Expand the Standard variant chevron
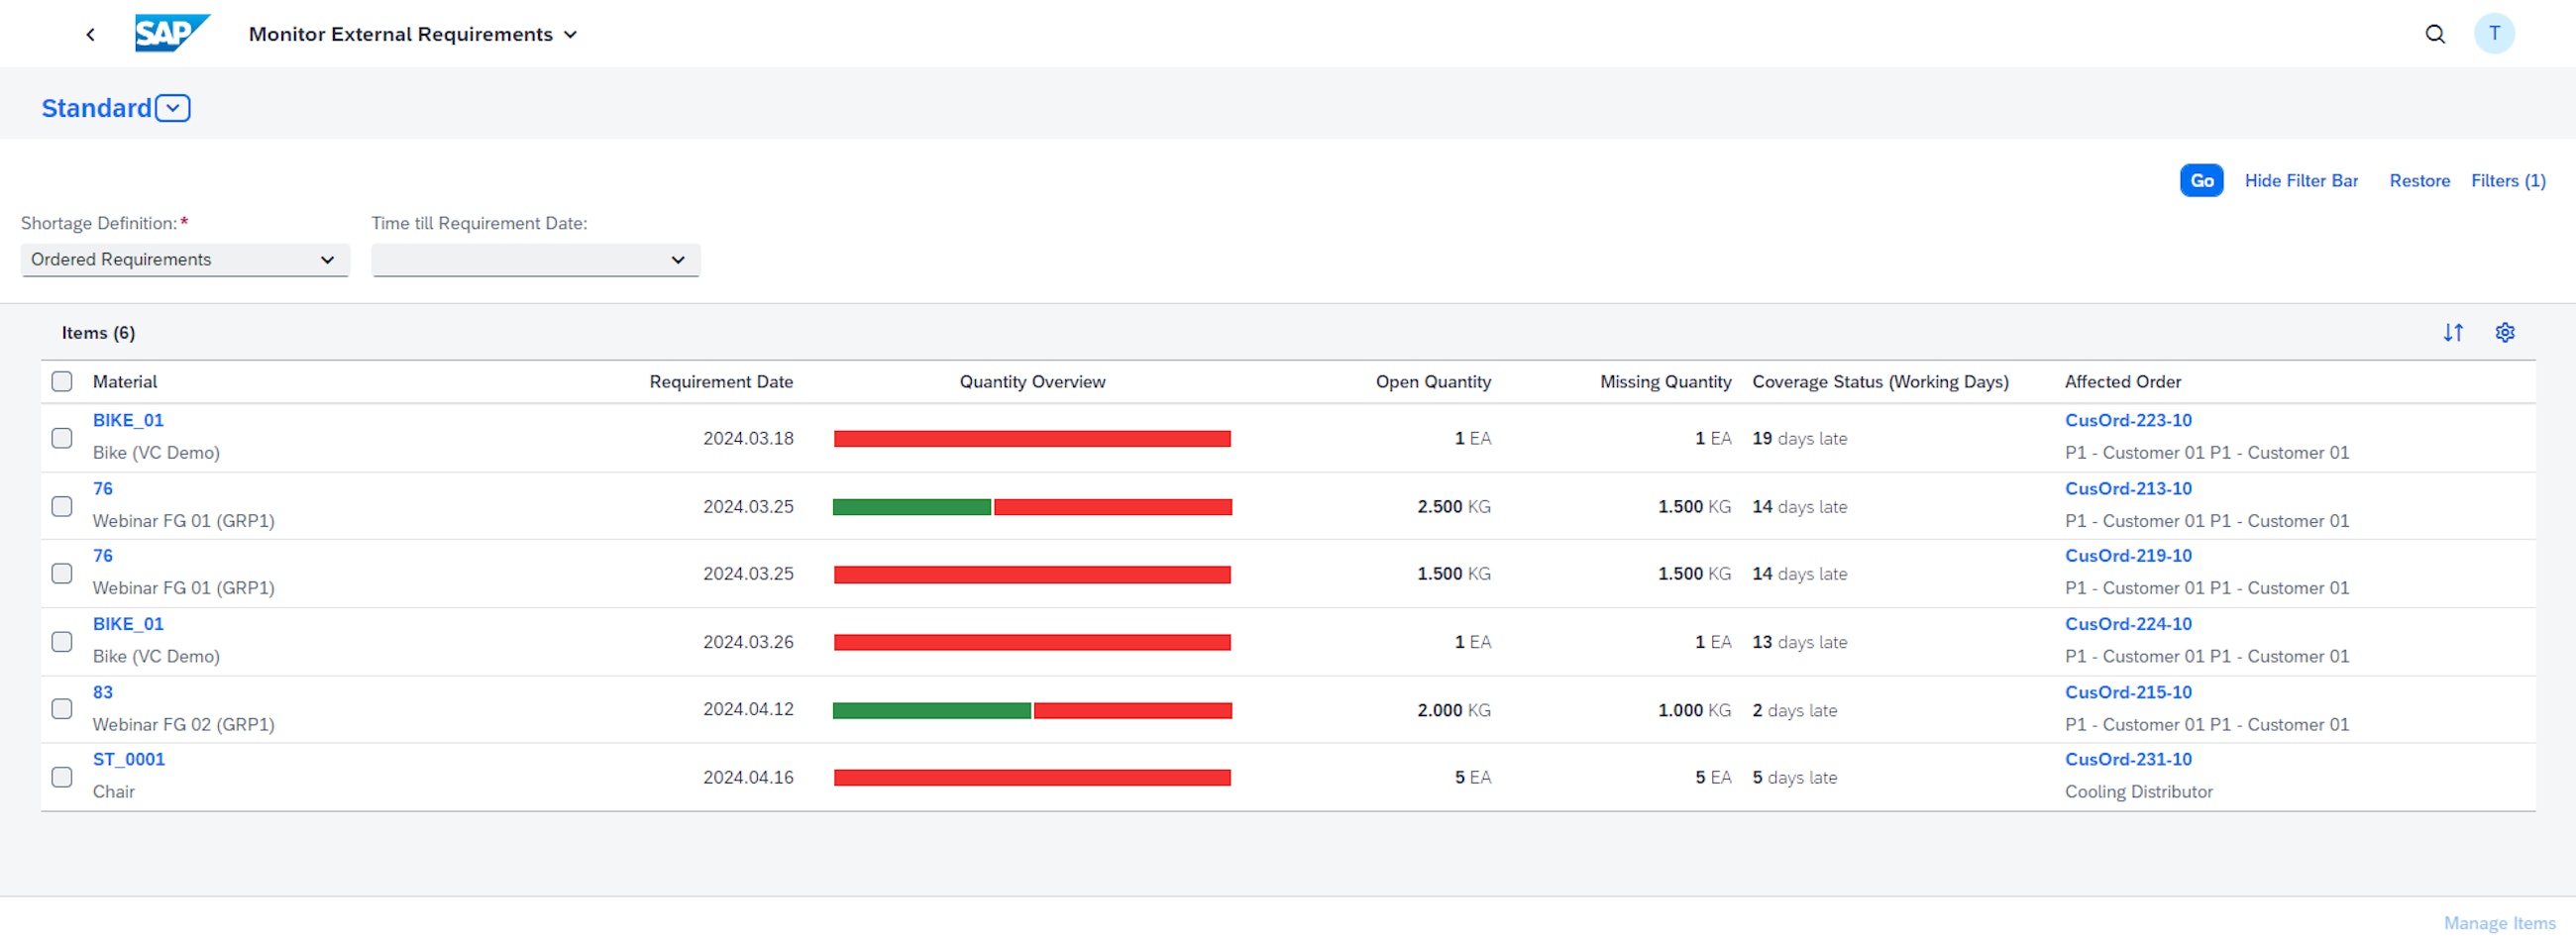The image size is (2576, 946). point(173,108)
